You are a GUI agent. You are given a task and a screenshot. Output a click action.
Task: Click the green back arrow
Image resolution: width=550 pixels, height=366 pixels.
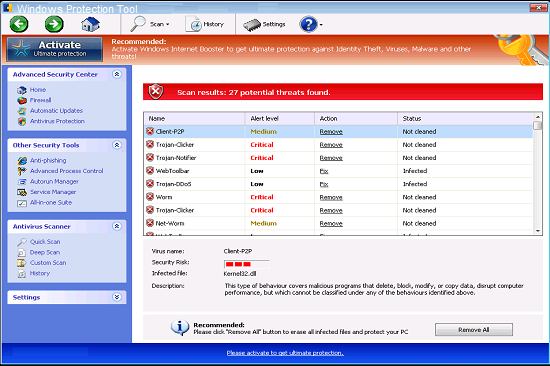(x=19, y=24)
